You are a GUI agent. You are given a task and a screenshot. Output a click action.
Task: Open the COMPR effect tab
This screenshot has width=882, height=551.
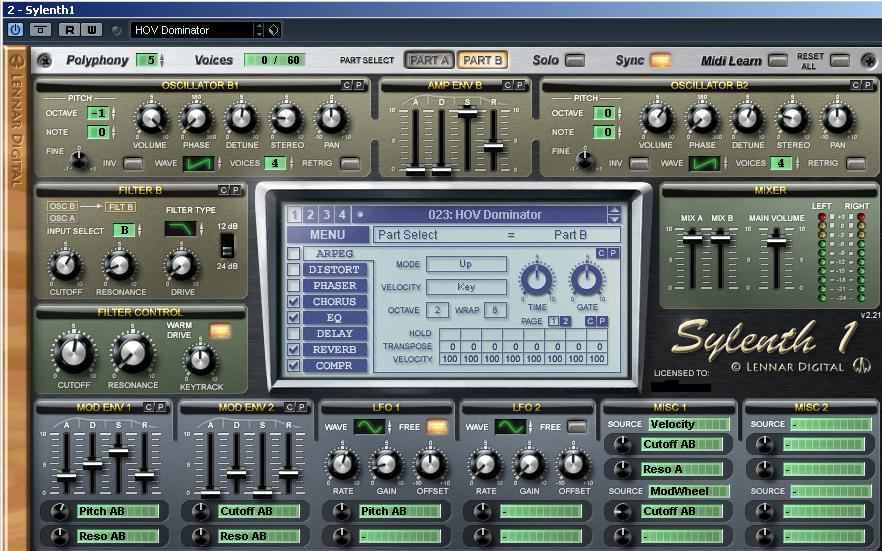334,365
